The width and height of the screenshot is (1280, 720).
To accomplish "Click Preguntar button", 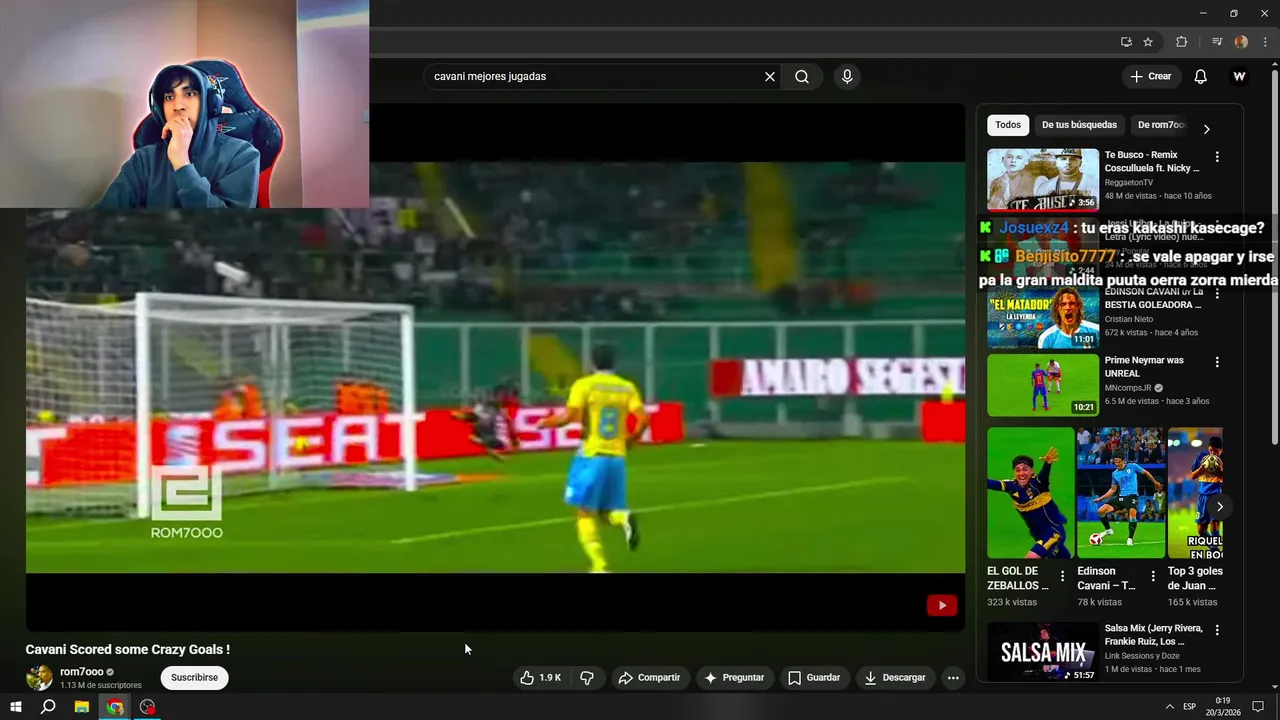I will point(735,678).
